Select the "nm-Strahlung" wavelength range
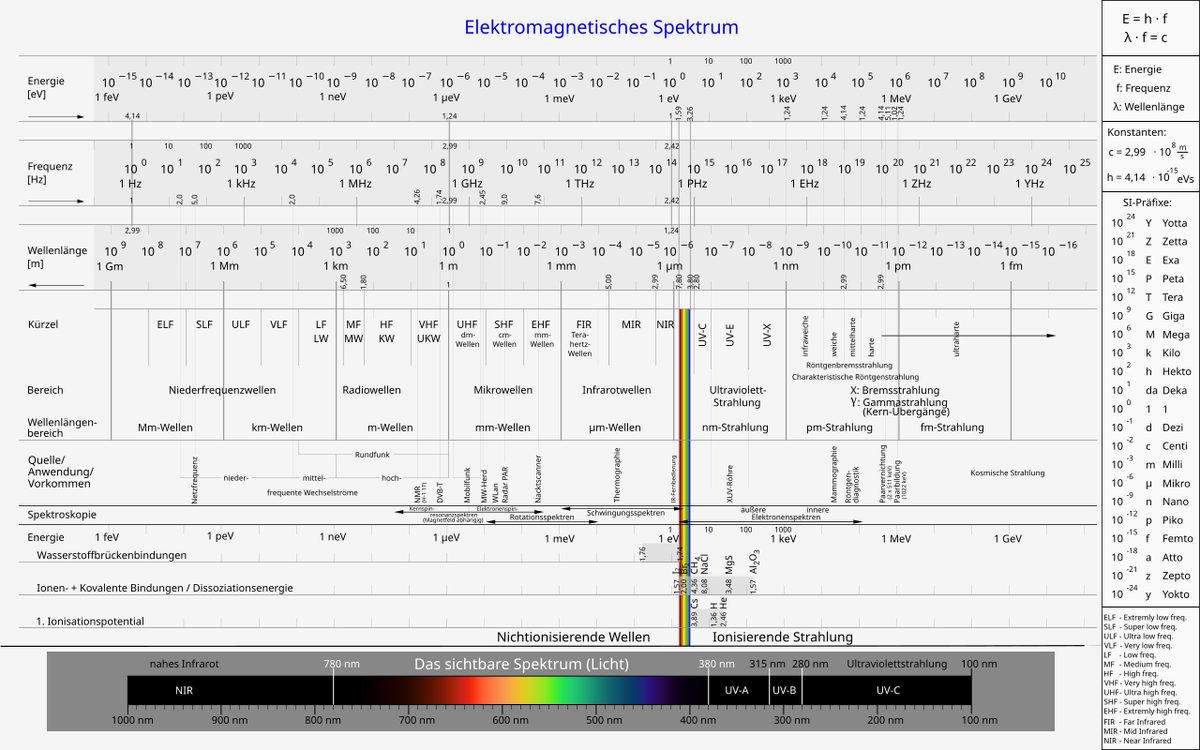1200x750 pixels. [x=735, y=427]
